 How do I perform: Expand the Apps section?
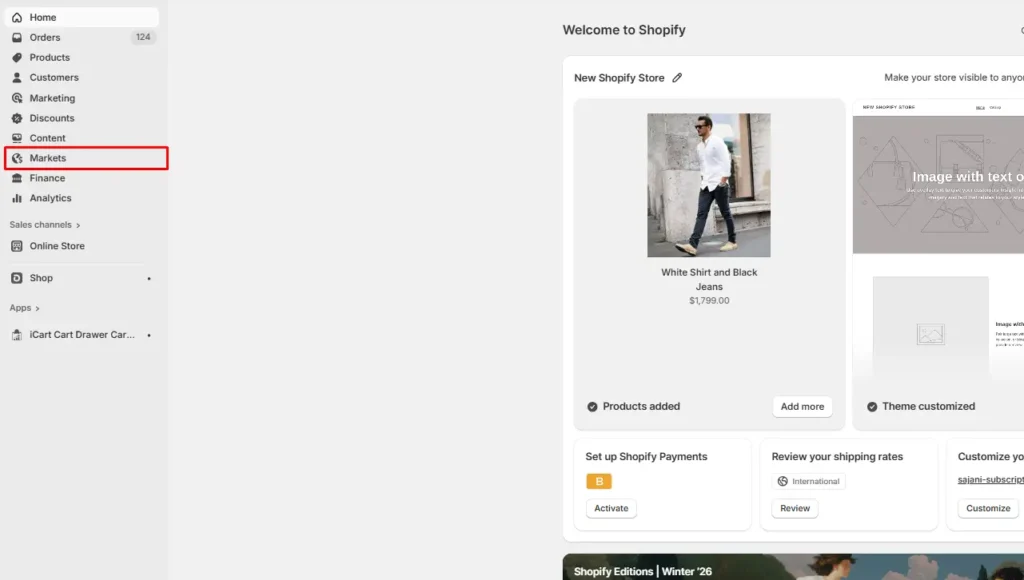[24, 308]
